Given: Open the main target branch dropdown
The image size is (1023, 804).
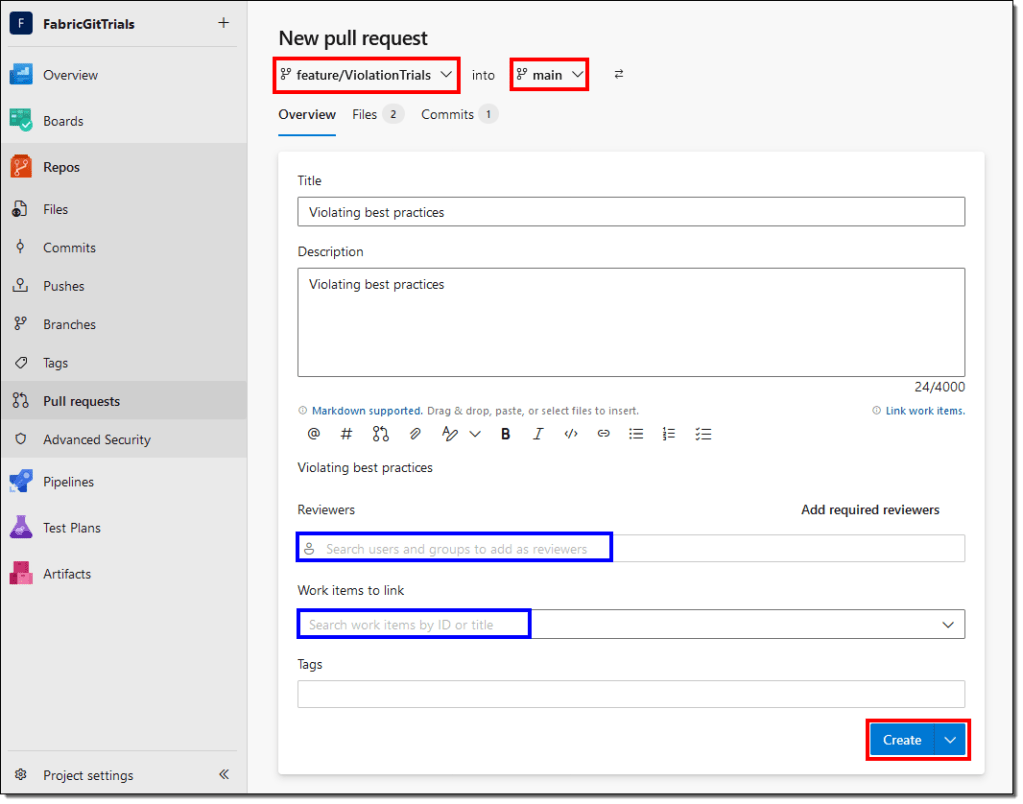Looking at the screenshot, I should 549,75.
